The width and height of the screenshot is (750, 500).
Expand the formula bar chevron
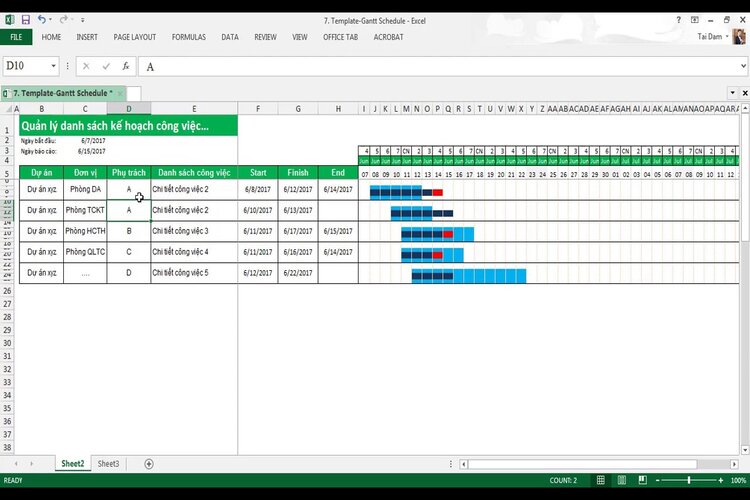[x=743, y=66]
